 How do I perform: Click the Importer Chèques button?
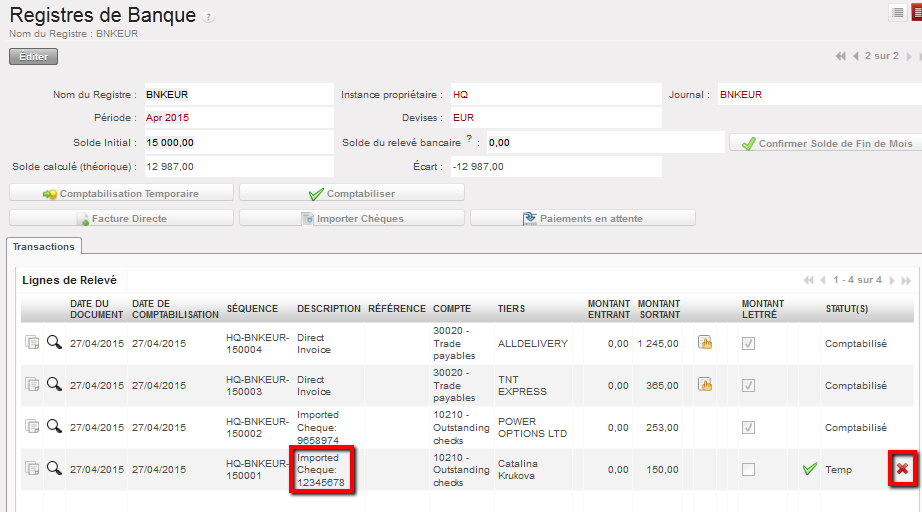coord(351,218)
